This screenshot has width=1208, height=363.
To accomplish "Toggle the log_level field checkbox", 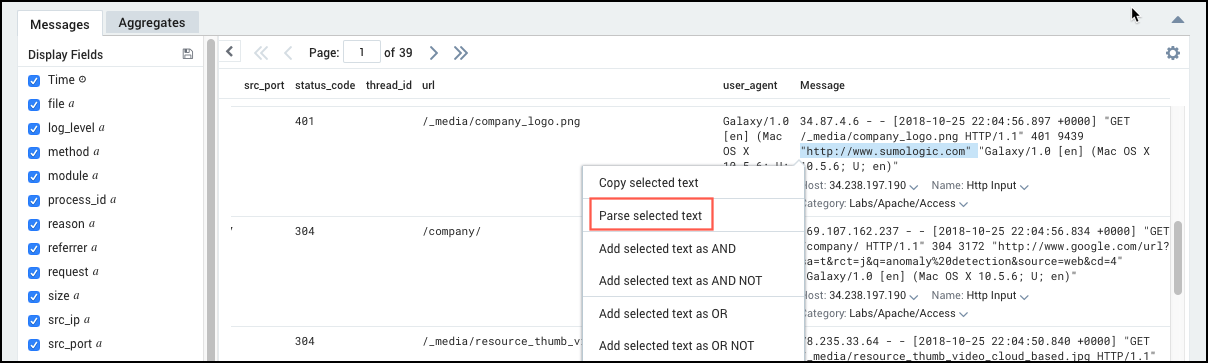I will (34, 128).
